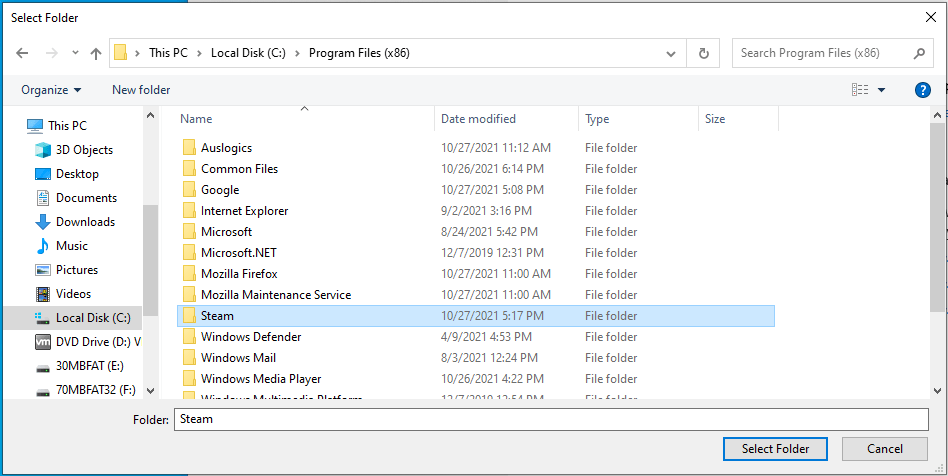The width and height of the screenshot is (948, 476).
Task: Sort by Date modified column header
Action: [479, 119]
